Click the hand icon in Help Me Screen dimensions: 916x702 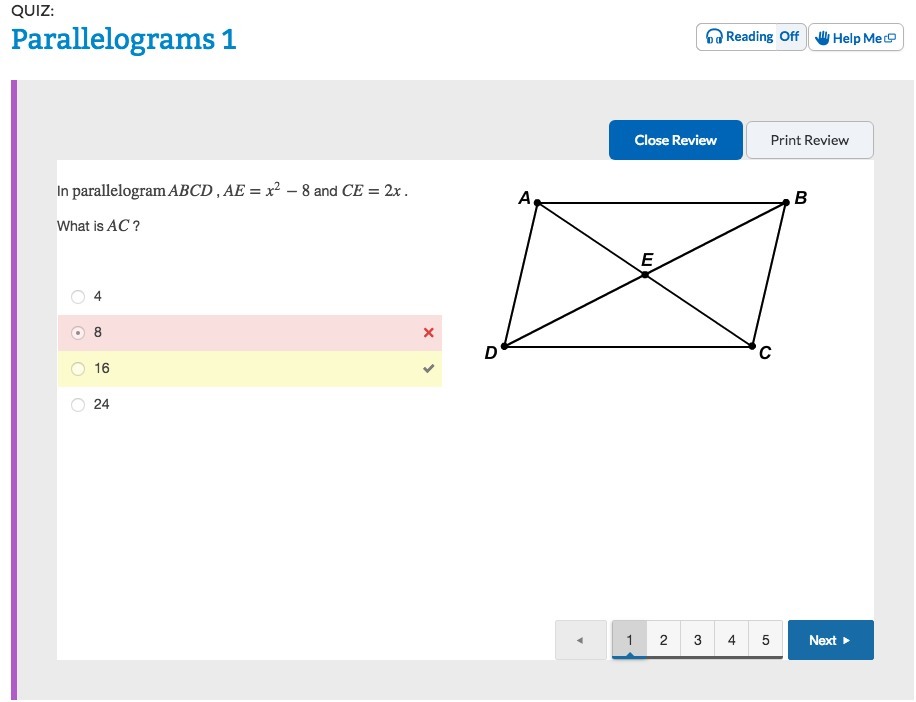(822, 38)
